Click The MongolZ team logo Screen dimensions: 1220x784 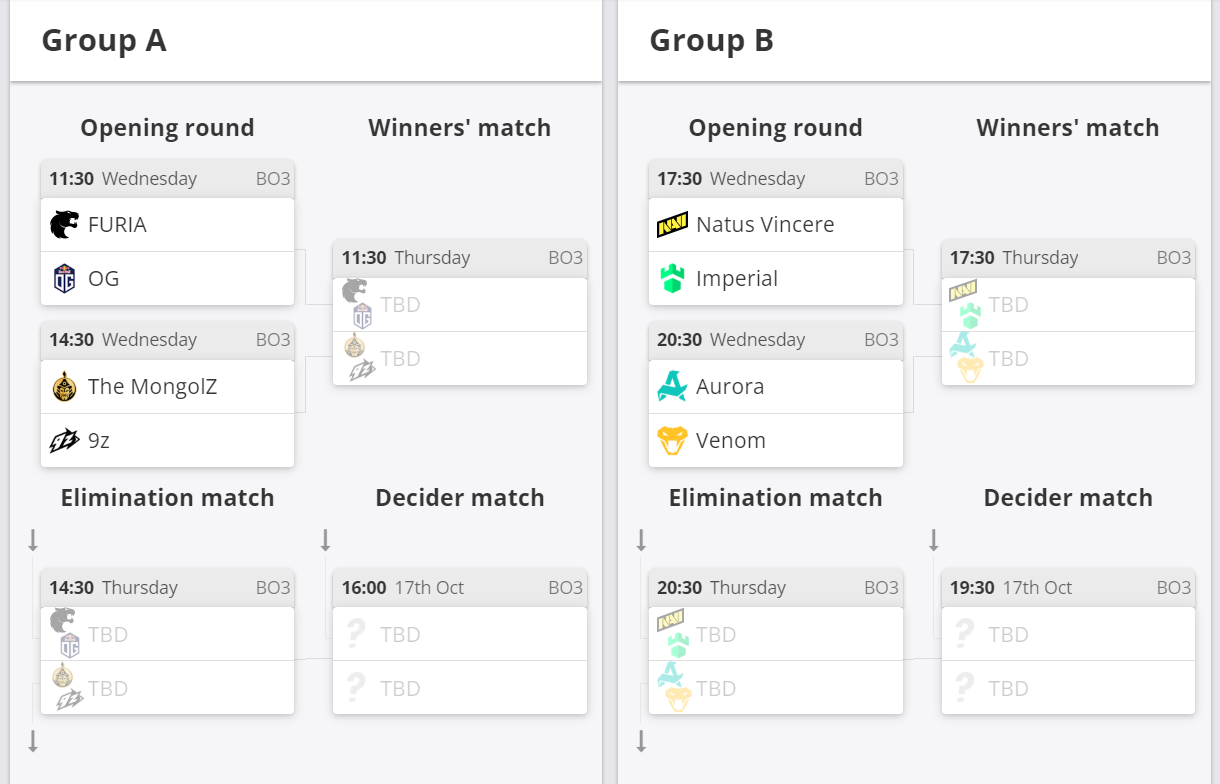(65, 387)
